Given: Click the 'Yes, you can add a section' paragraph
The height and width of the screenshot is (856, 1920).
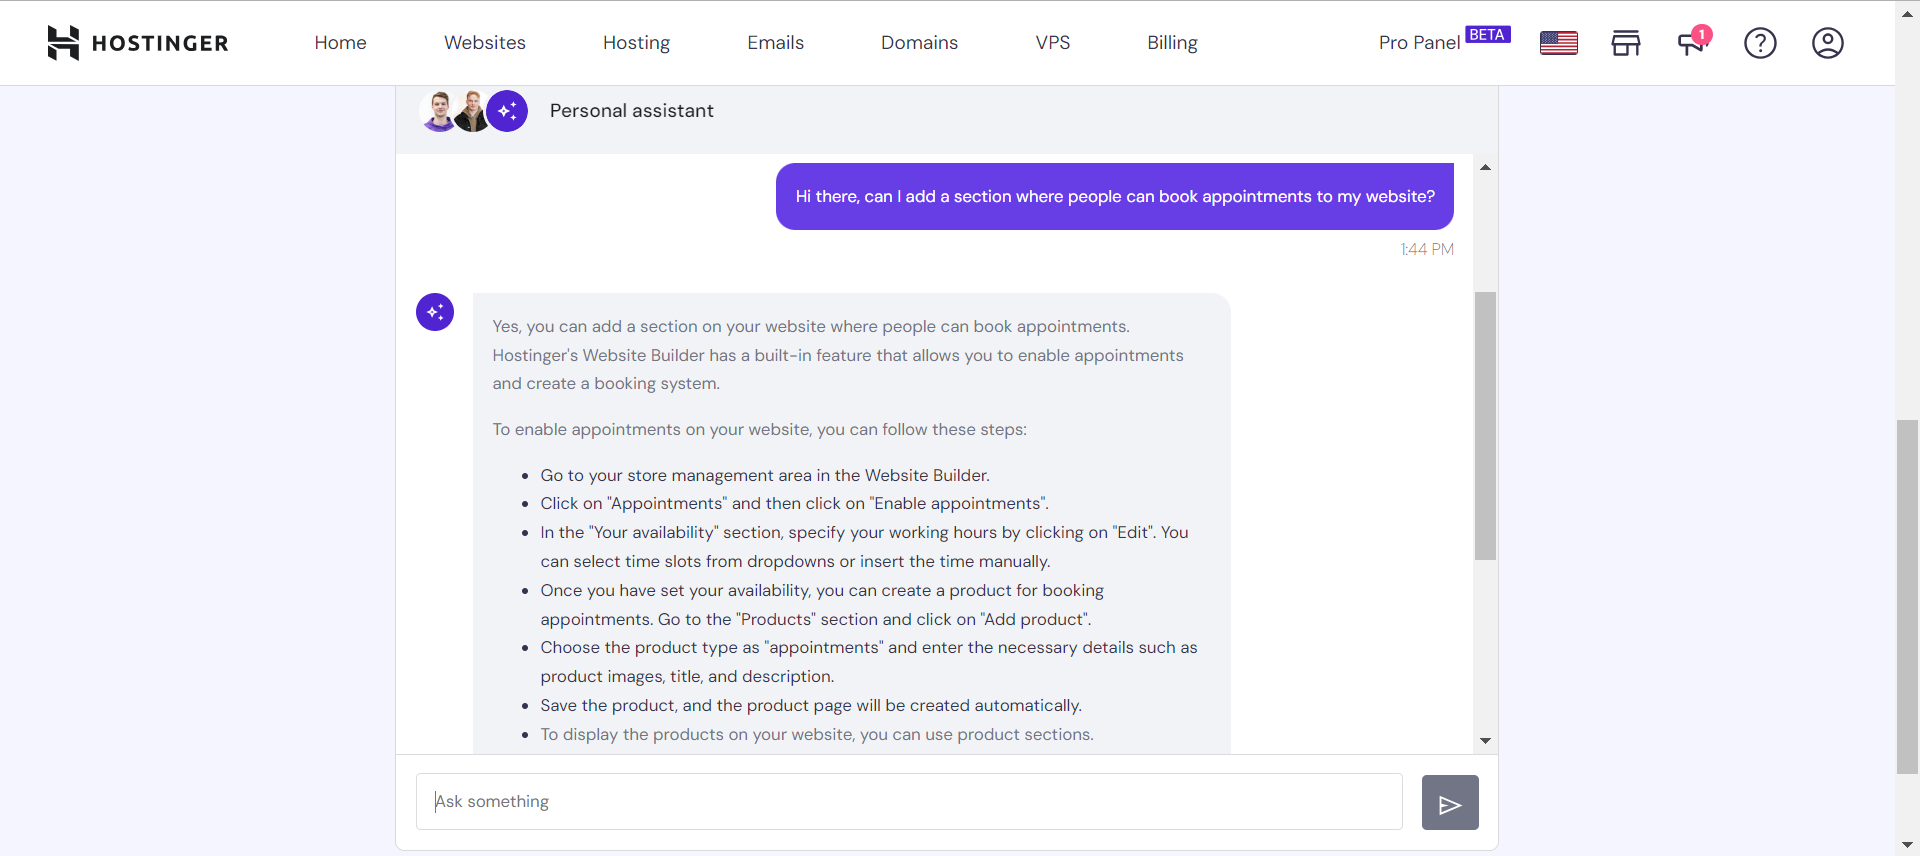Looking at the screenshot, I should click(x=838, y=355).
